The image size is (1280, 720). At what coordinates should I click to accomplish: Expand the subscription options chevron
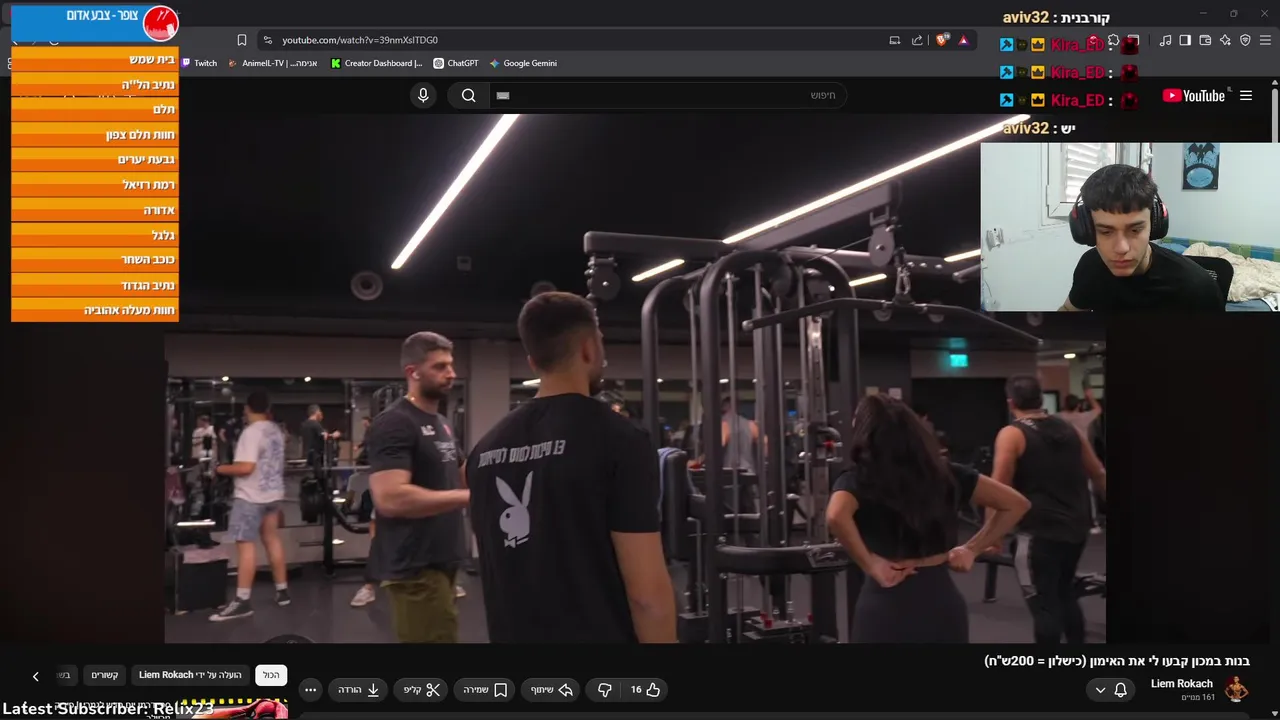point(1100,690)
